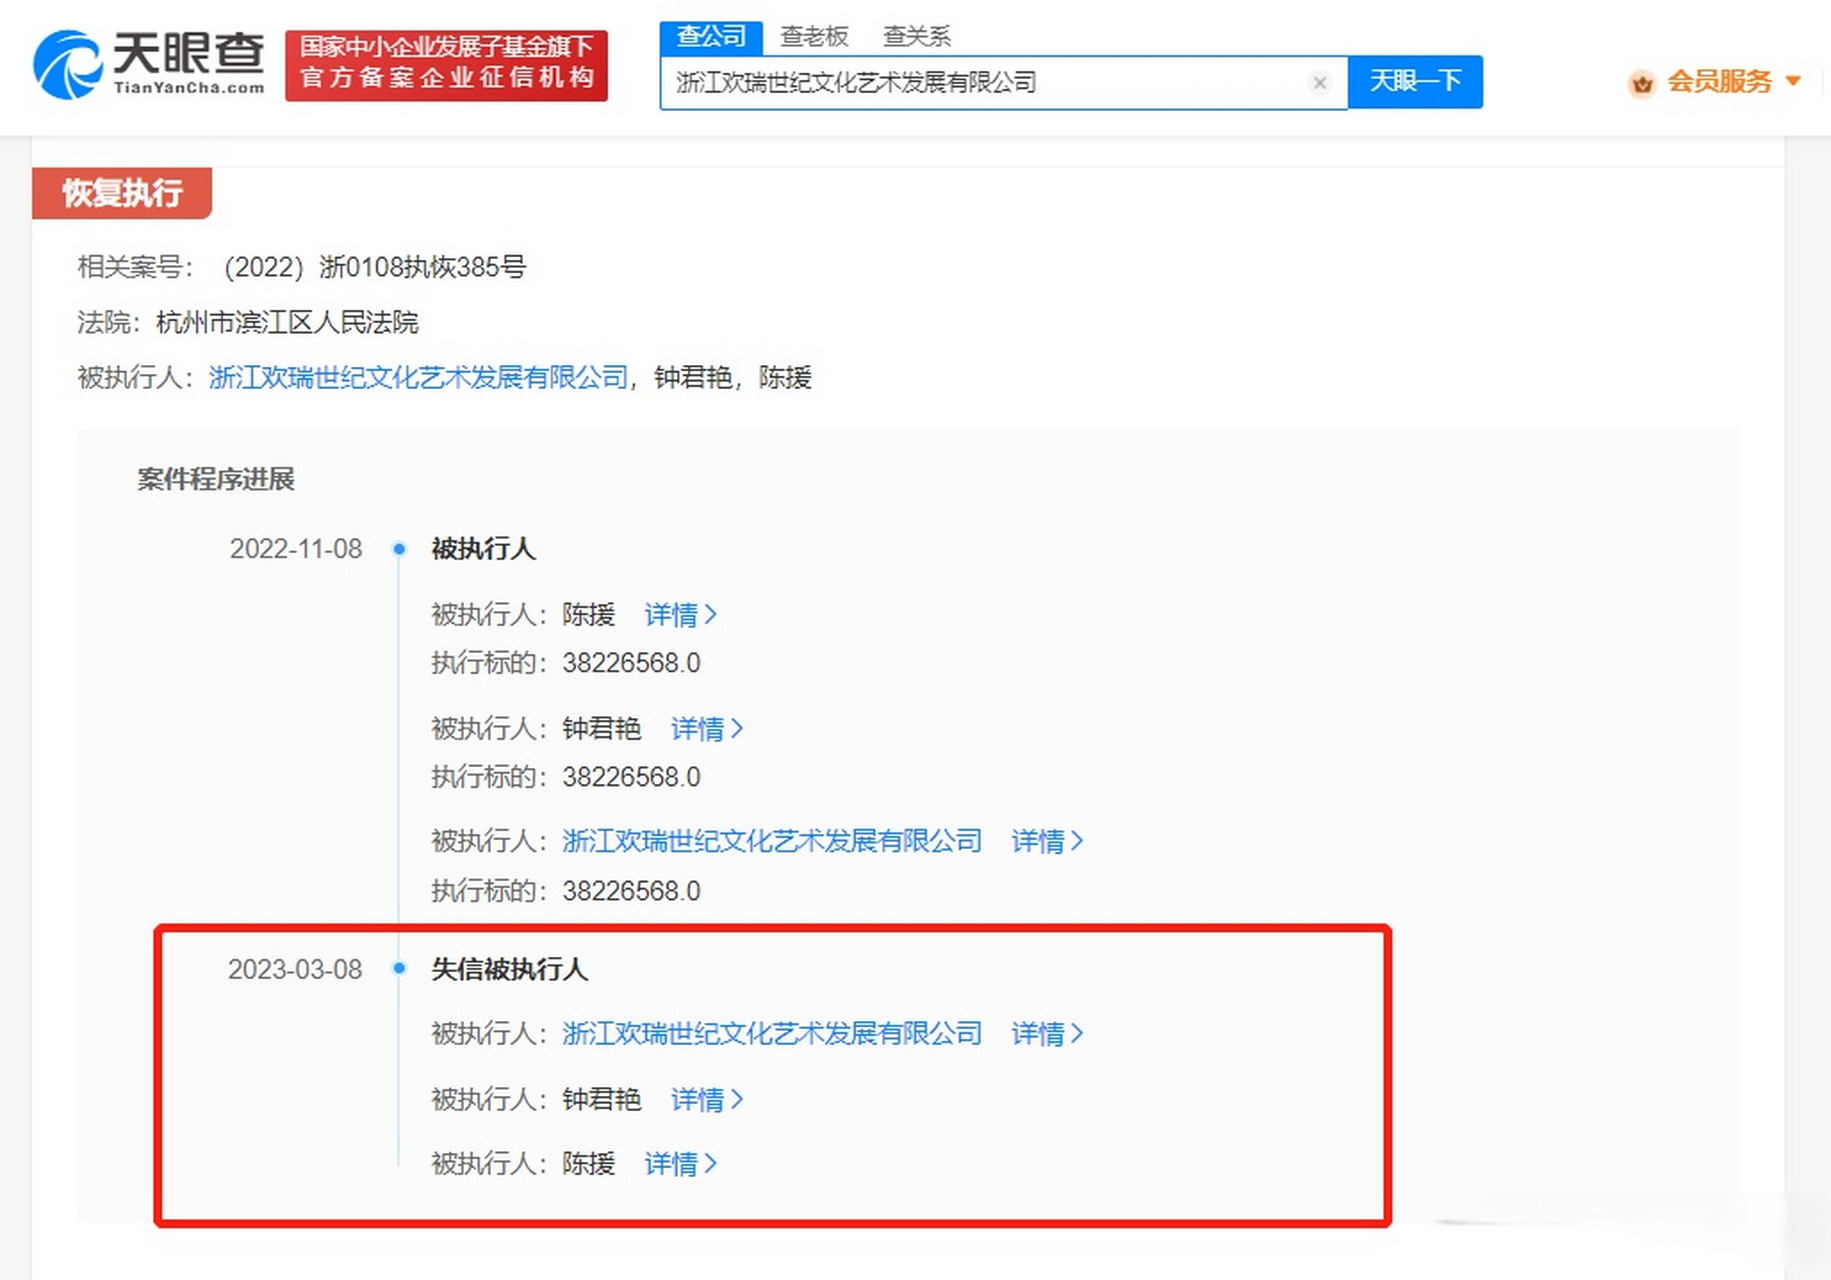Select the 查公司 tab
1831x1280 pixels.
712,36
